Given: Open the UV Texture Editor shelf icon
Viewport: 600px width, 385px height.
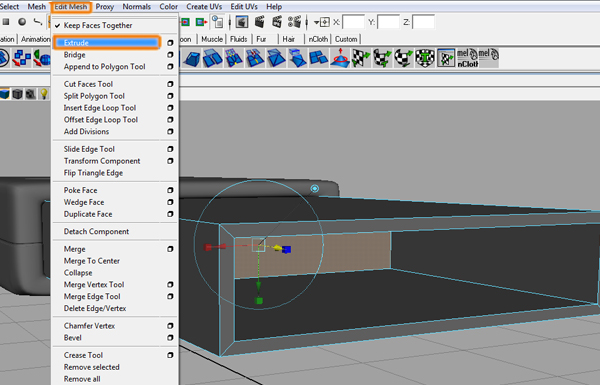Looking at the screenshot, I should [x=446, y=59].
